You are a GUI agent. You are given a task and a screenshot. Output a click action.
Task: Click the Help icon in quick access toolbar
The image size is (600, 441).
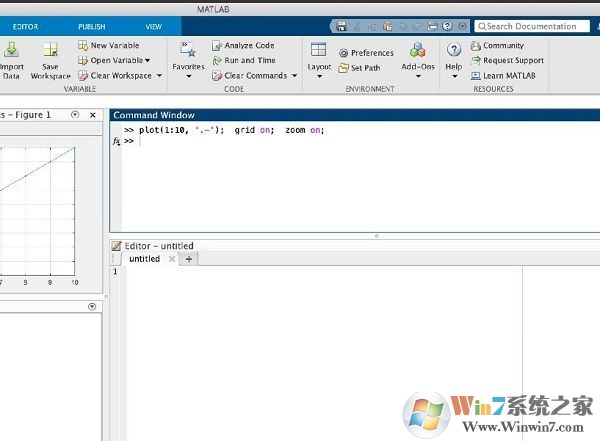(x=447, y=26)
